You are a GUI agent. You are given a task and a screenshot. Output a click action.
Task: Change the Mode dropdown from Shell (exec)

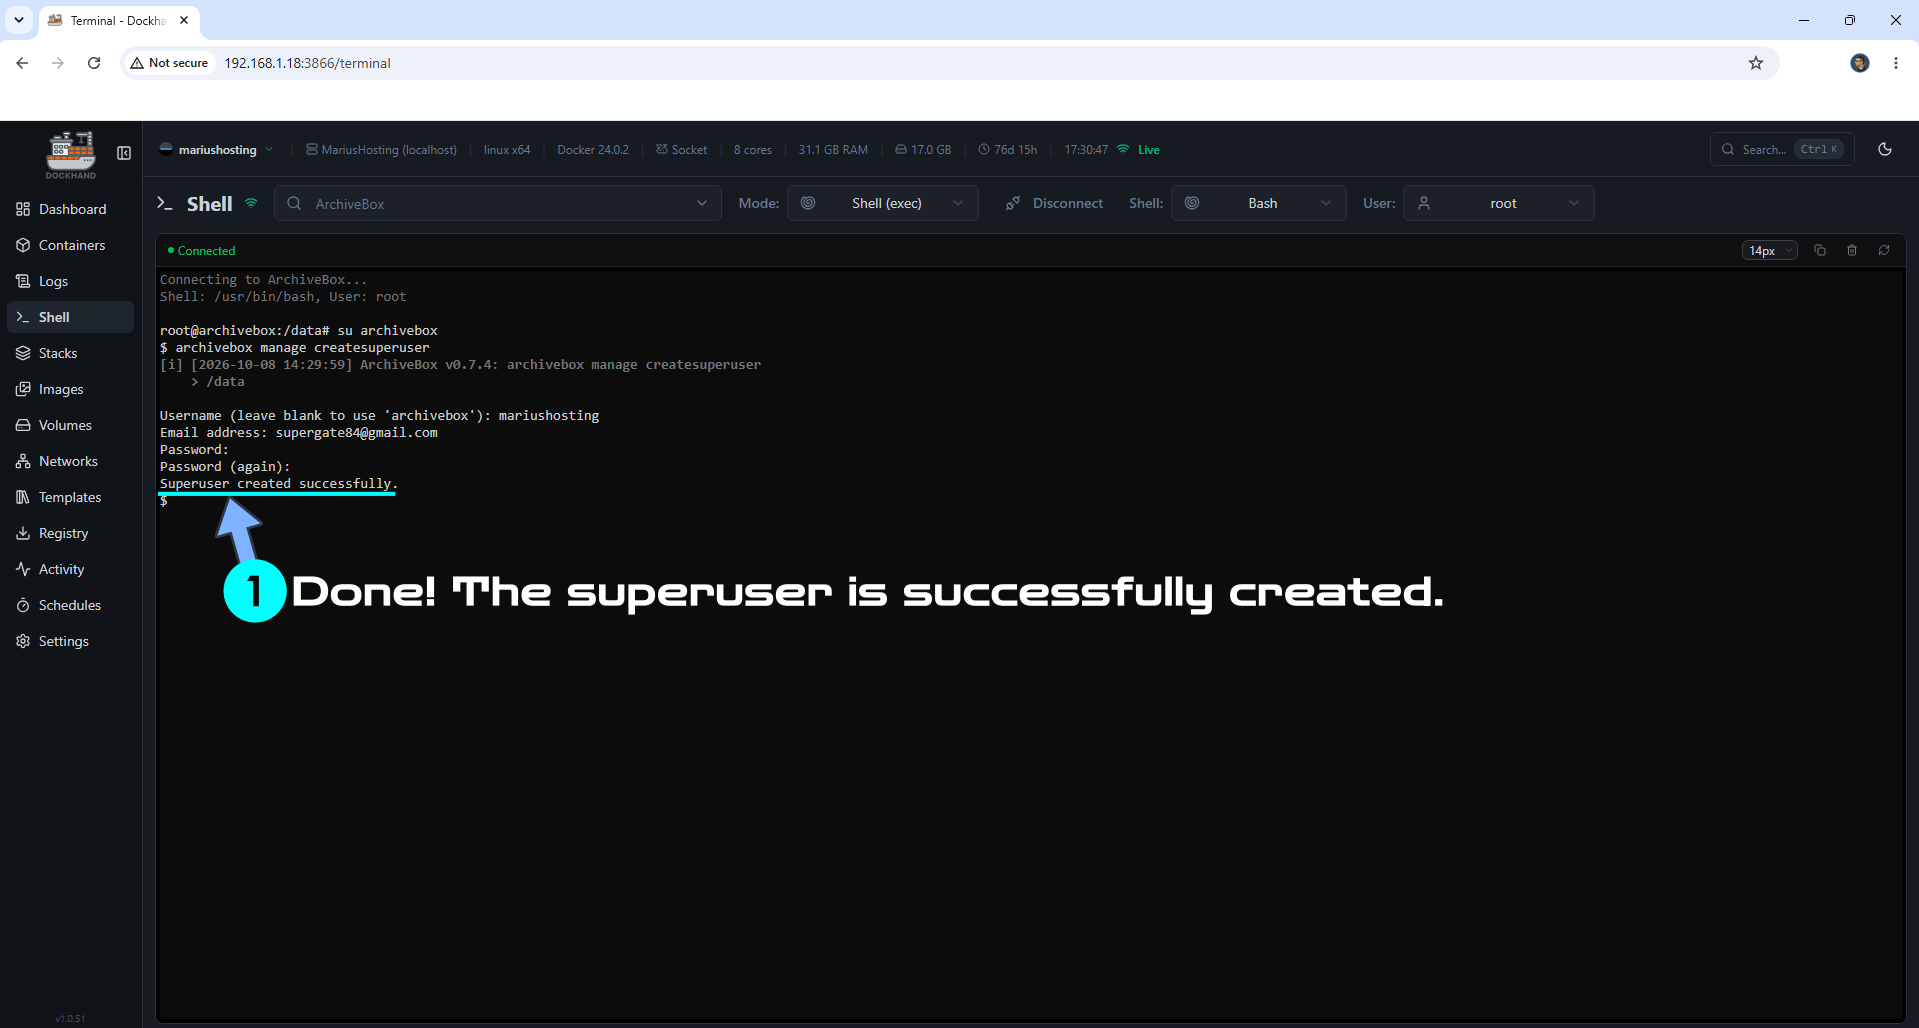pyautogui.click(x=882, y=203)
